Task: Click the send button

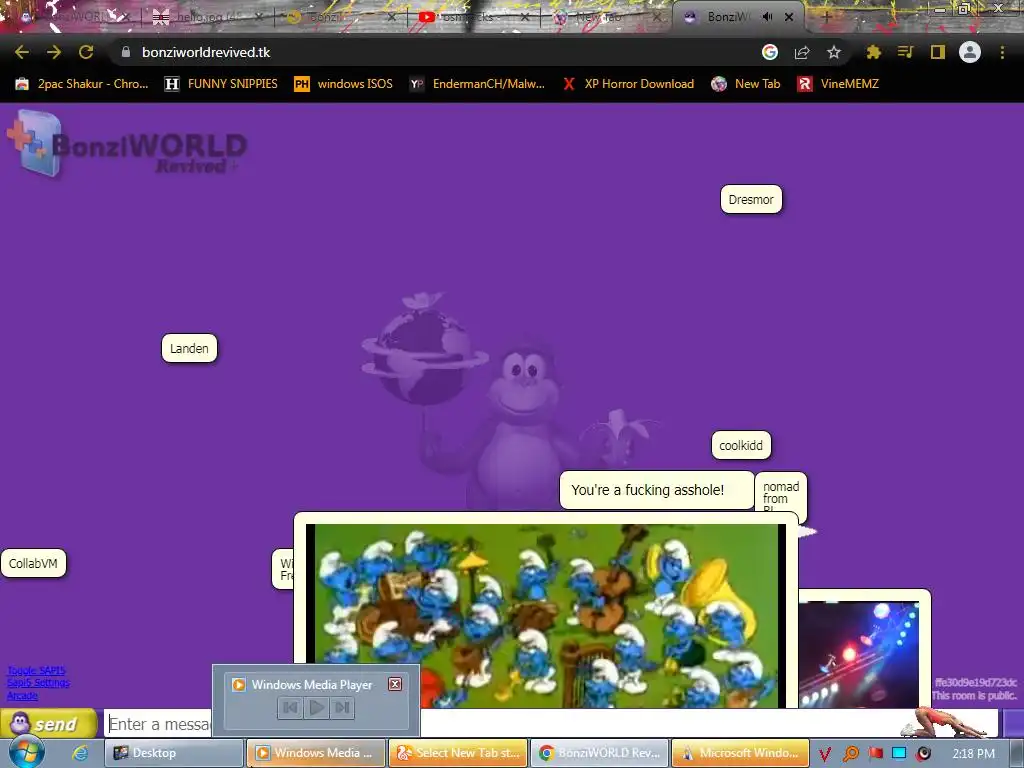Action: tap(49, 724)
